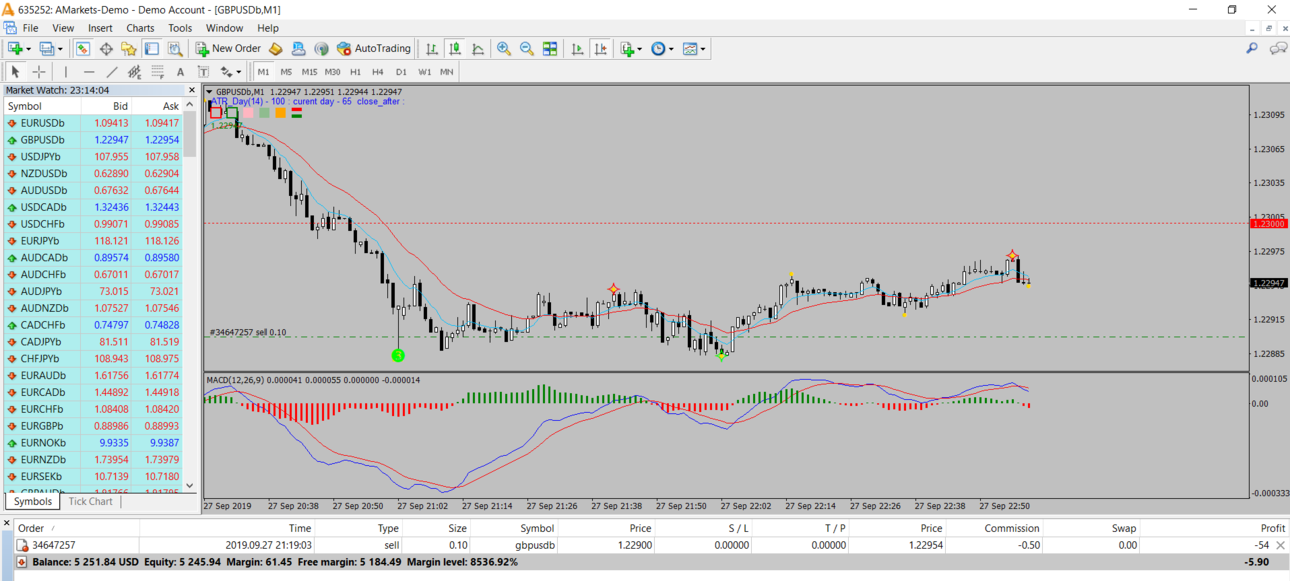Click the Profiles toolbar icon
This screenshot has height=581, width=1290.
[x=46, y=48]
